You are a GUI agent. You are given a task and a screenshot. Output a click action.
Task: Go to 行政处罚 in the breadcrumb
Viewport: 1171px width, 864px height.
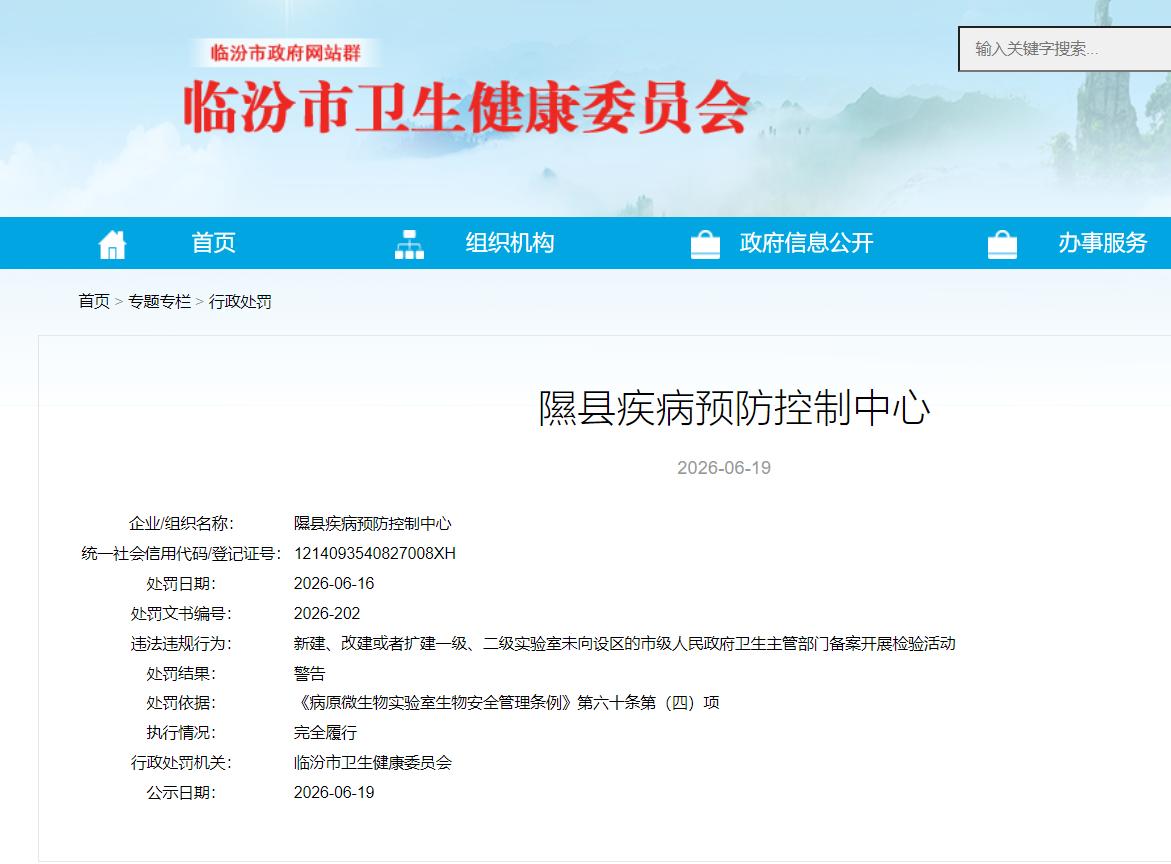pos(240,301)
